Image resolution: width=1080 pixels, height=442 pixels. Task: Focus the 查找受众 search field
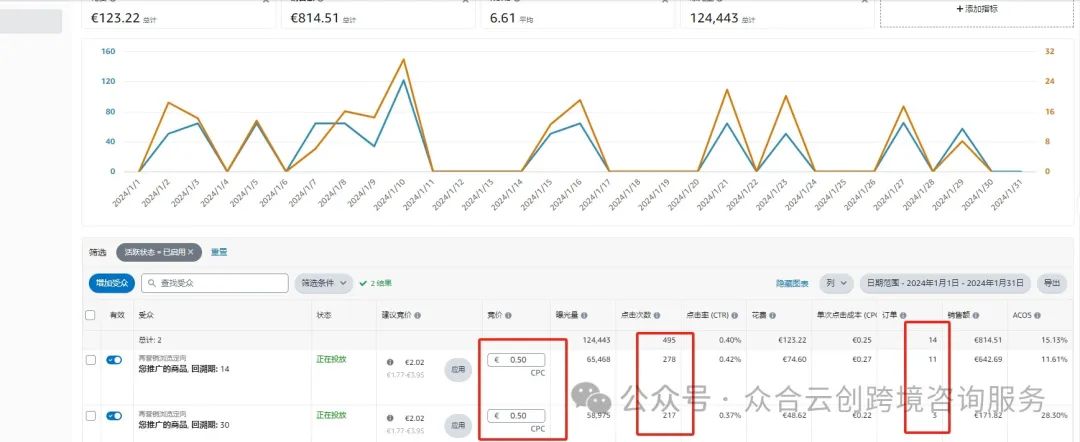(x=215, y=283)
